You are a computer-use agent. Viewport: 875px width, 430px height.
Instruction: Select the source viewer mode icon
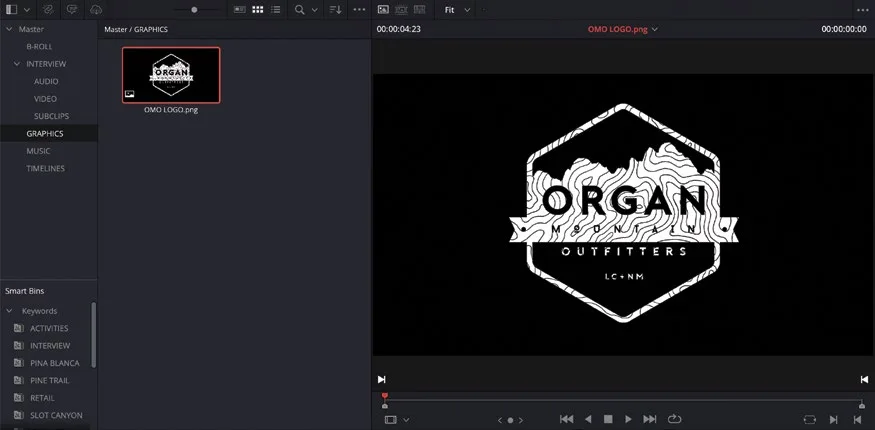click(x=383, y=9)
